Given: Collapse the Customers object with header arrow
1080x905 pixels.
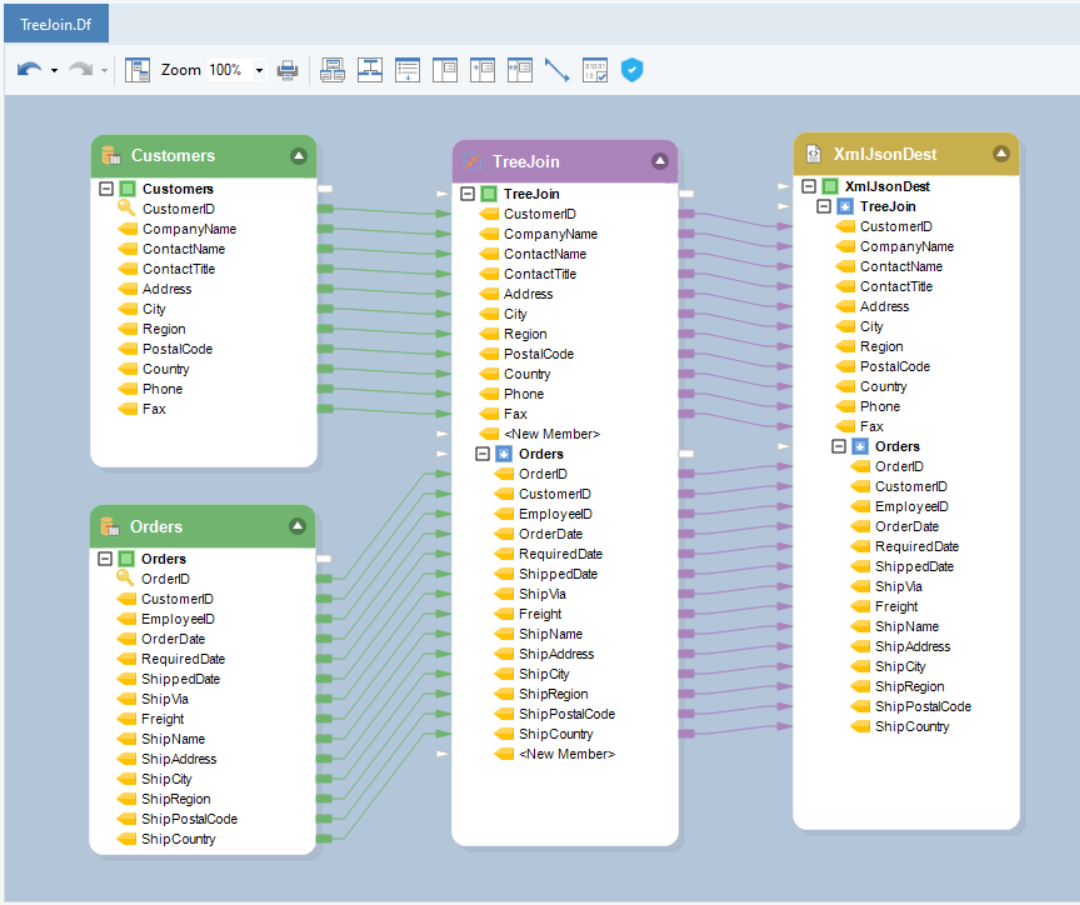Looking at the screenshot, I should tap(298, 156).
